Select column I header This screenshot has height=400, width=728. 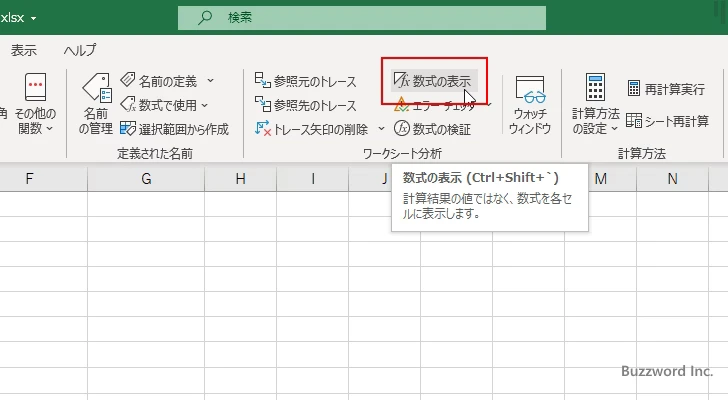(313, 179)
